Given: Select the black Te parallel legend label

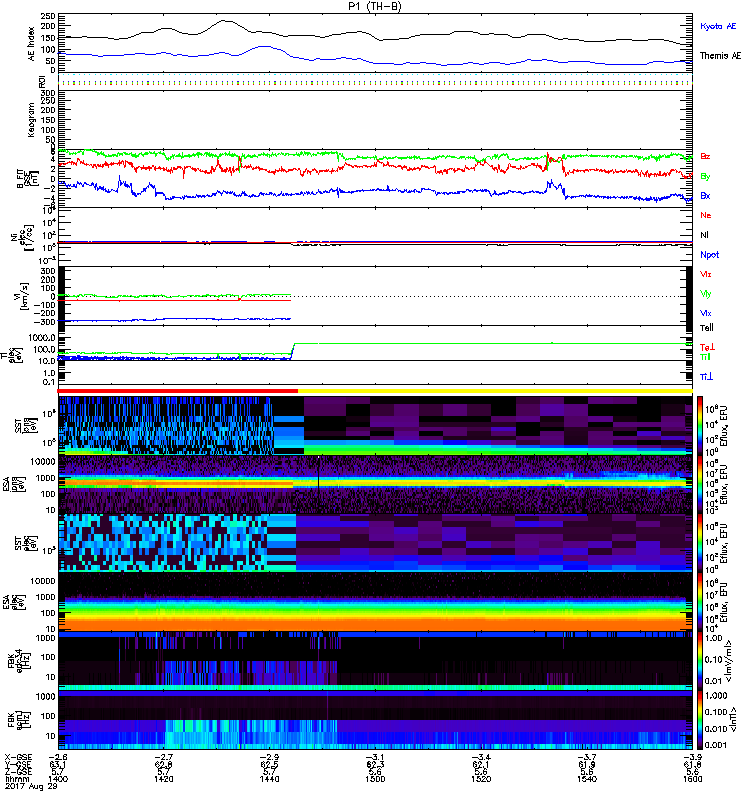Looking at the screenshot, I should [707, 328].
